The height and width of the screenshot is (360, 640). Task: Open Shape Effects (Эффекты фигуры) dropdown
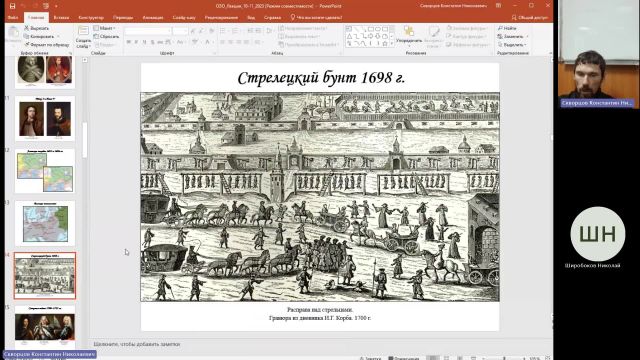468,44
